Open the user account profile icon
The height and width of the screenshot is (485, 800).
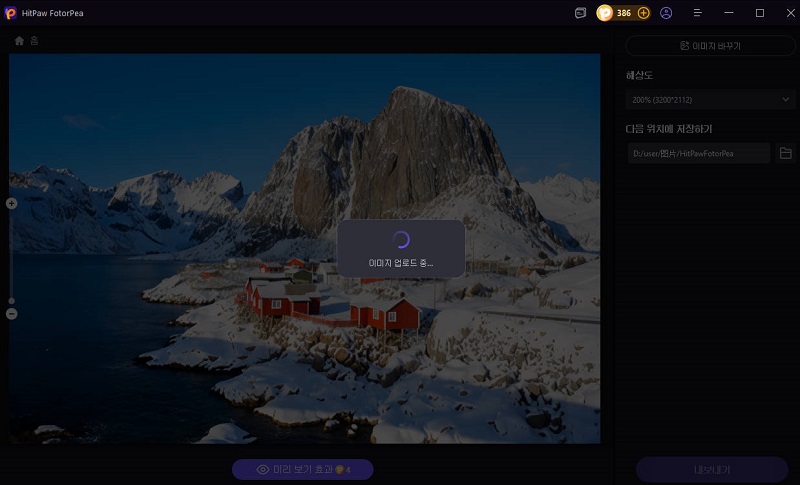coord(666,13)
